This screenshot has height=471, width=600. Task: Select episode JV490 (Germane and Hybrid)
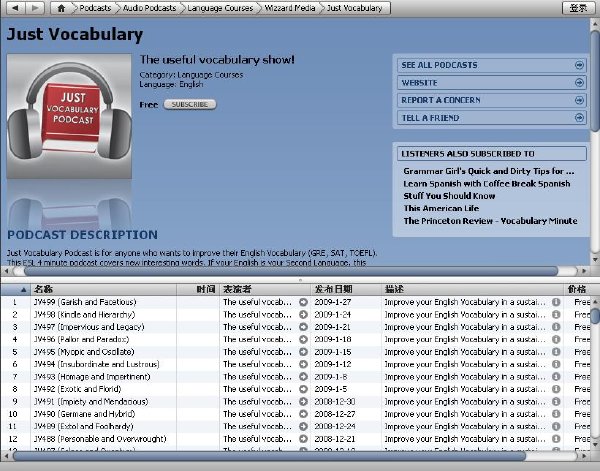(x=85, y=414)
